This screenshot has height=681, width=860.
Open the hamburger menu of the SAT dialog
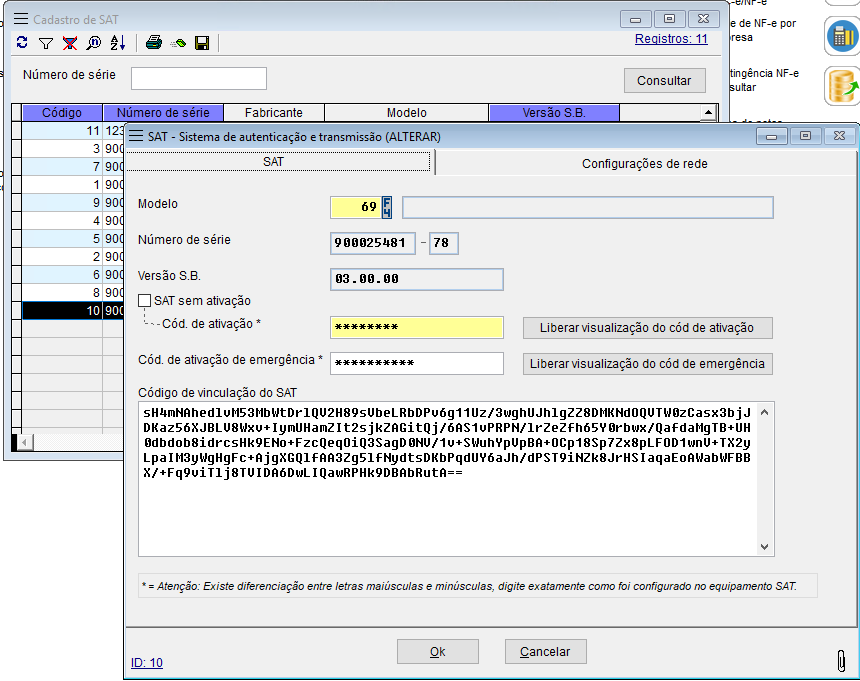(x=135, y=136)
